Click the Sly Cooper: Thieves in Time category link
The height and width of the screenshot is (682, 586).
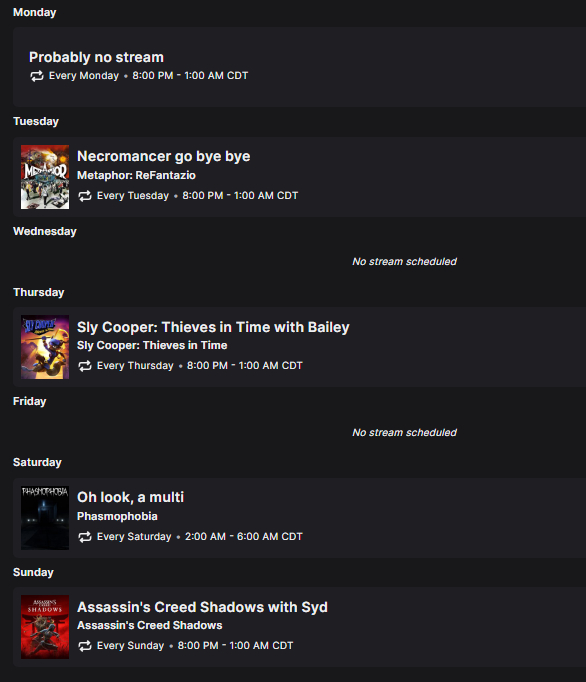[x=152, y=345]
